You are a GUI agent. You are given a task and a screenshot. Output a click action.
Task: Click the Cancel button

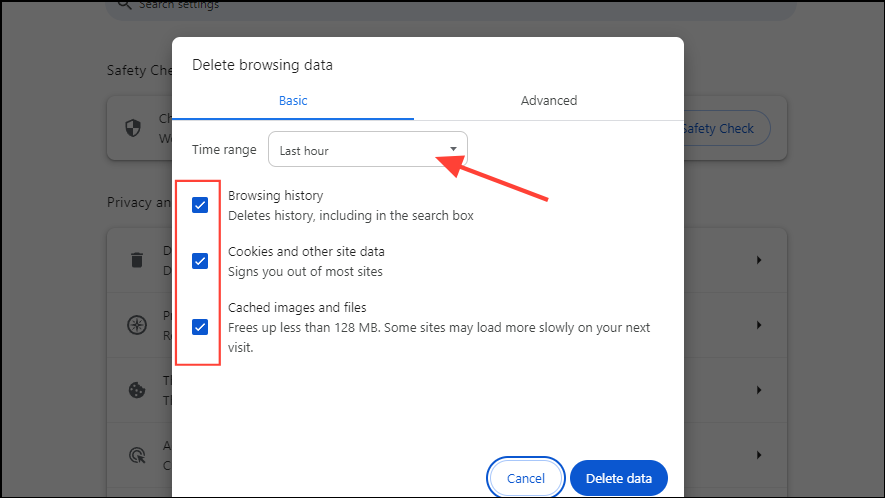[x=525, y=478]
